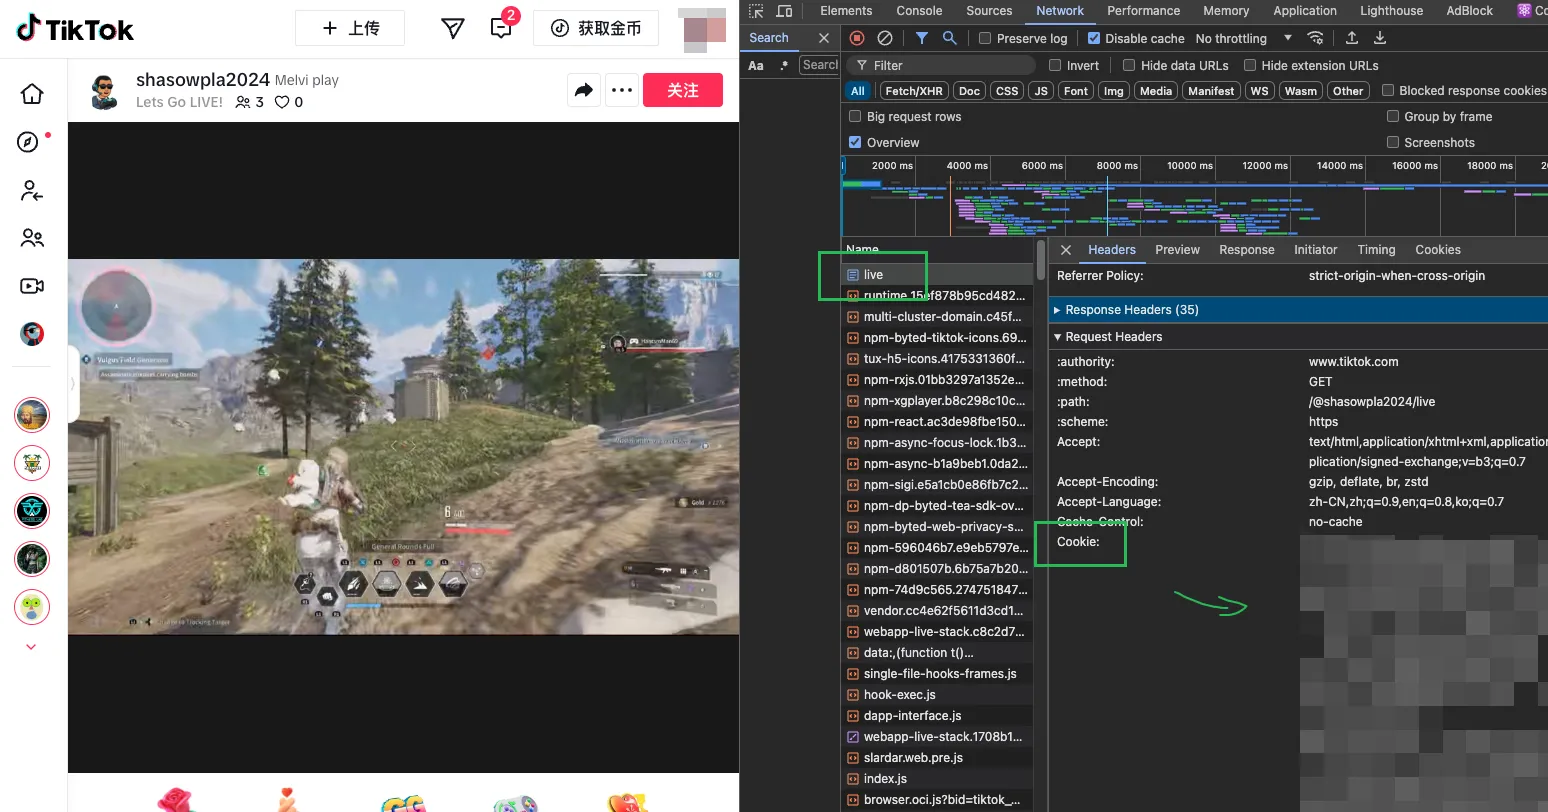The image size is (1548, 812).
Task: Open the TikTok logo link
Action: pos(75,29)
